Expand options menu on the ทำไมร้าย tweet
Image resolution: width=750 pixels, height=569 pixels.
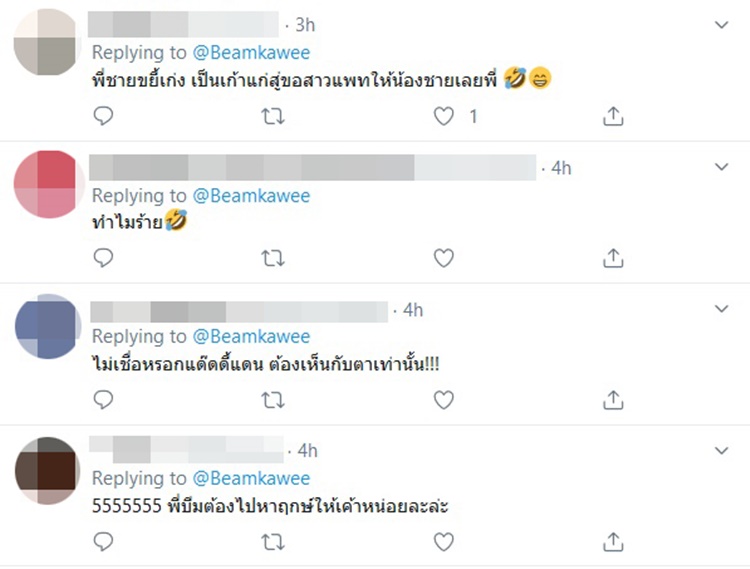[721, 168]
